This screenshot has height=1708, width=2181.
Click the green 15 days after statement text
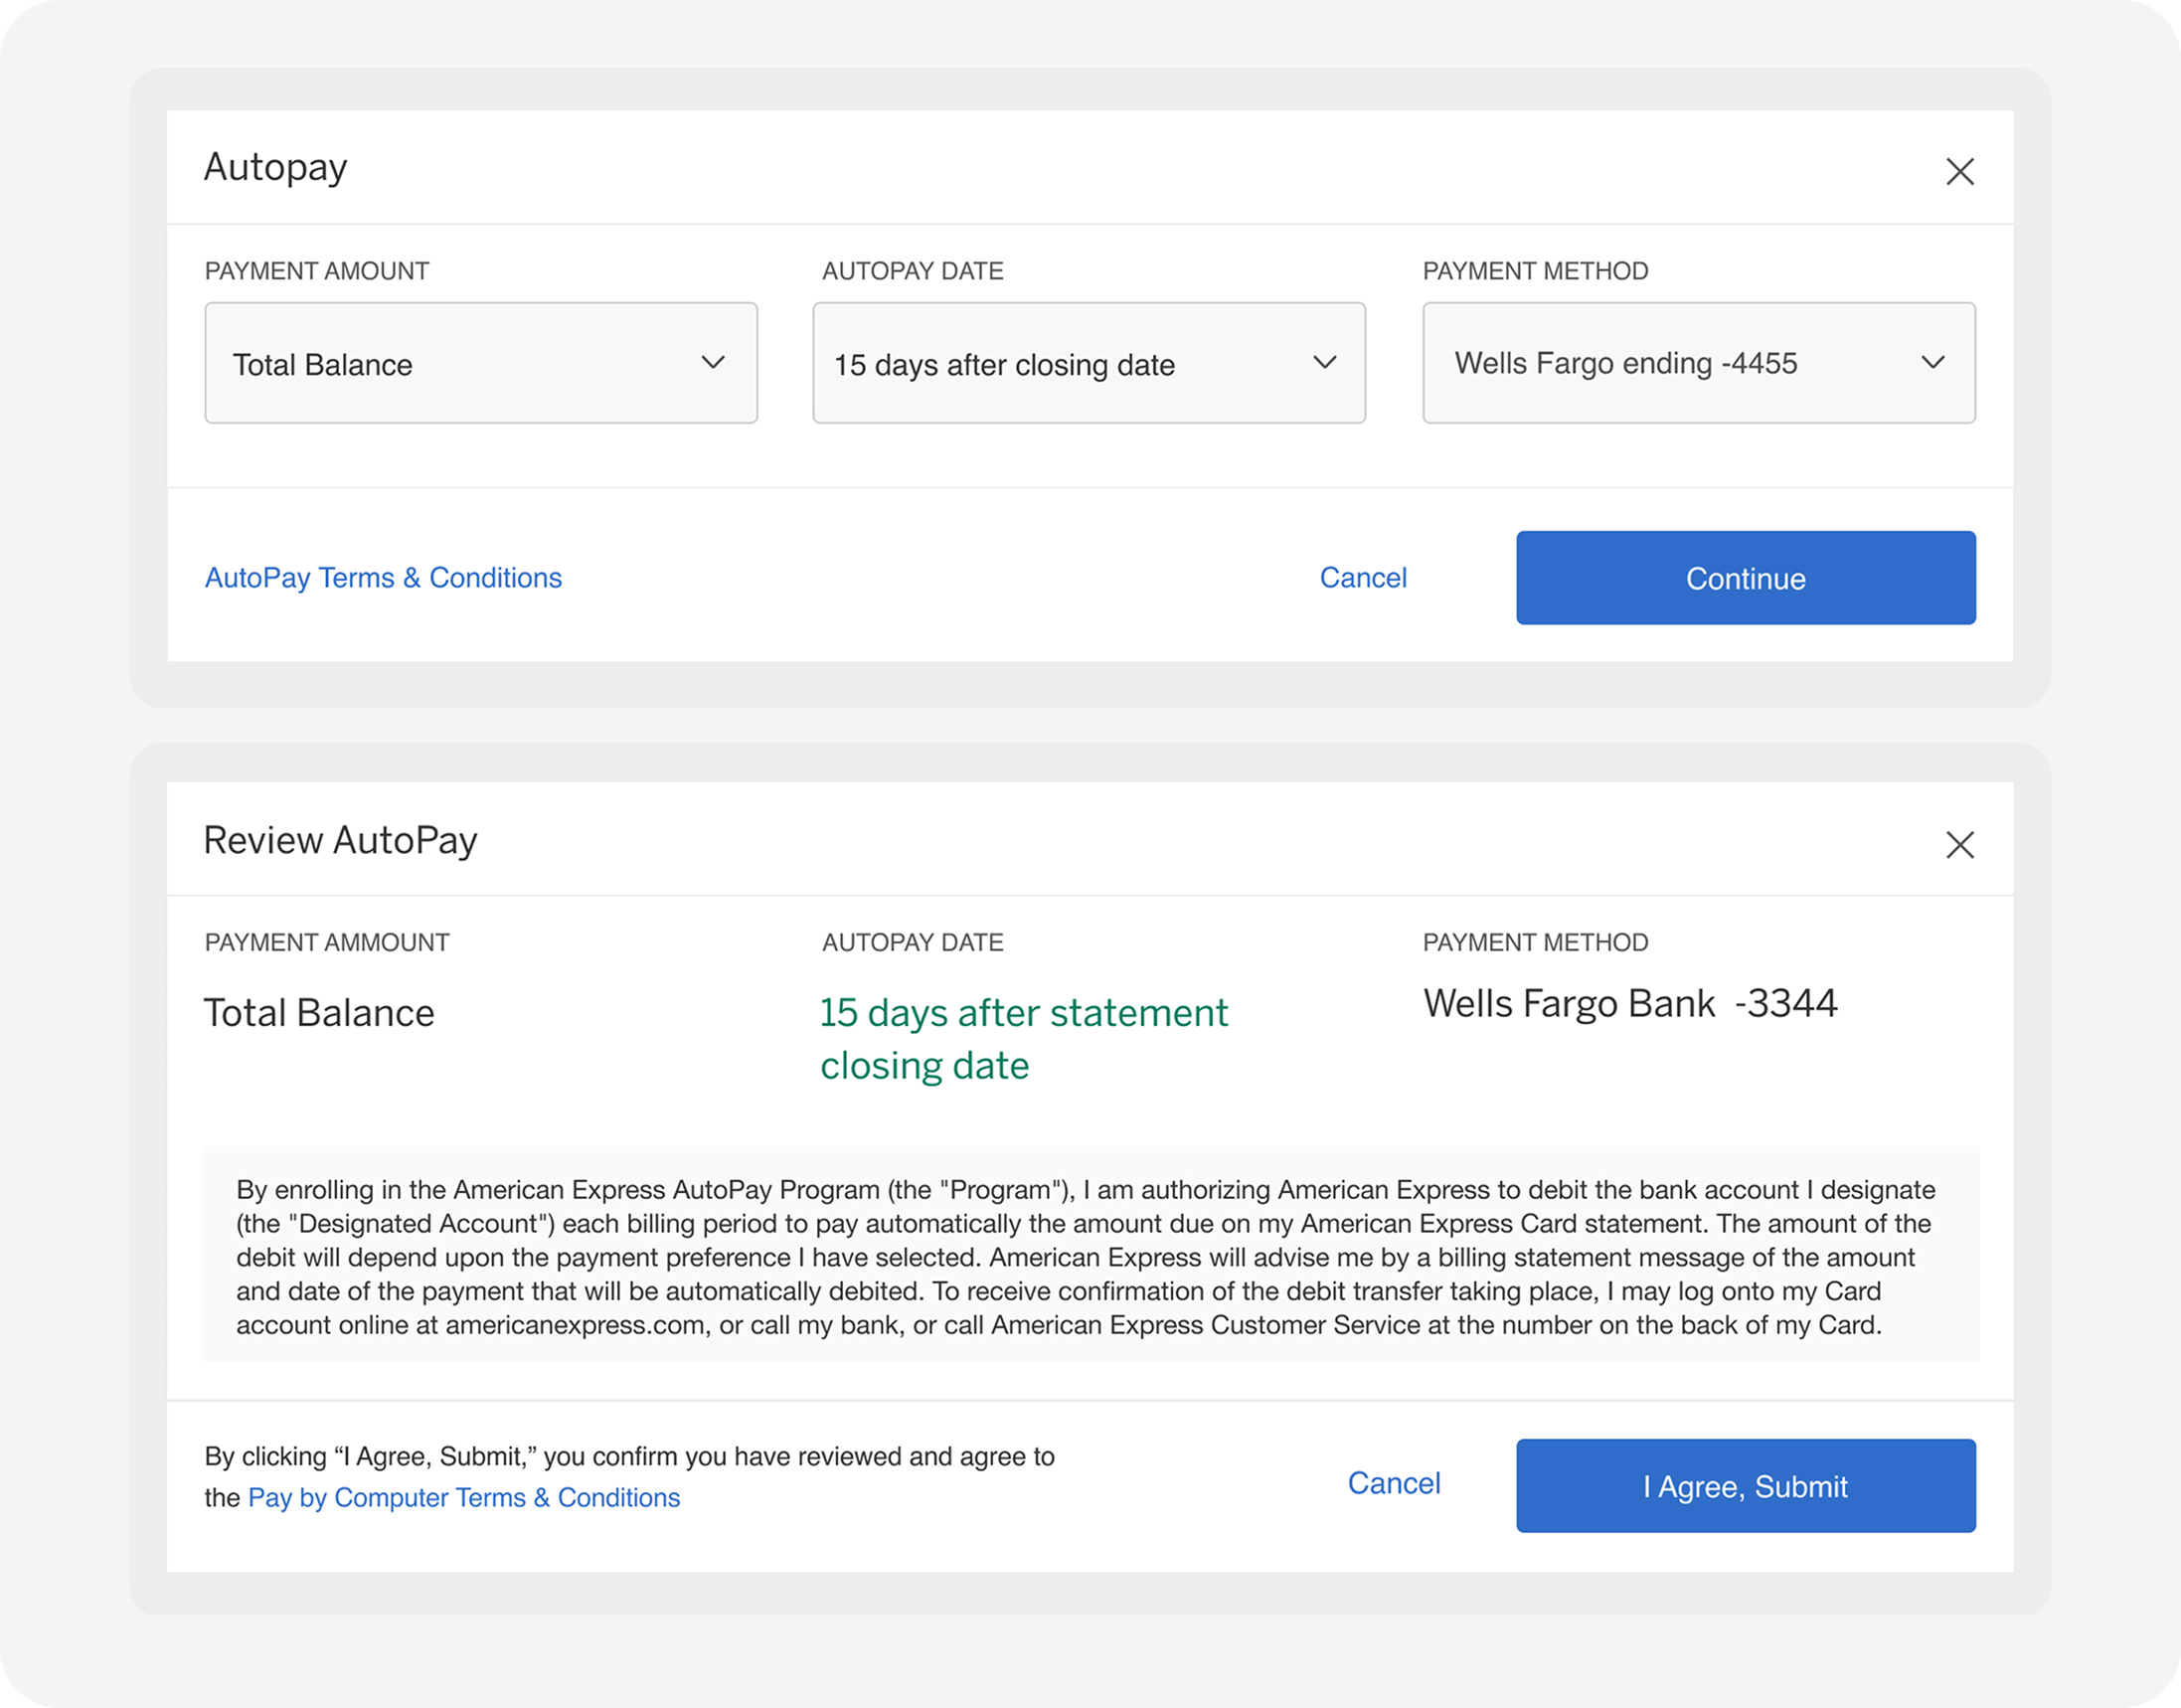(1024, 1039)
